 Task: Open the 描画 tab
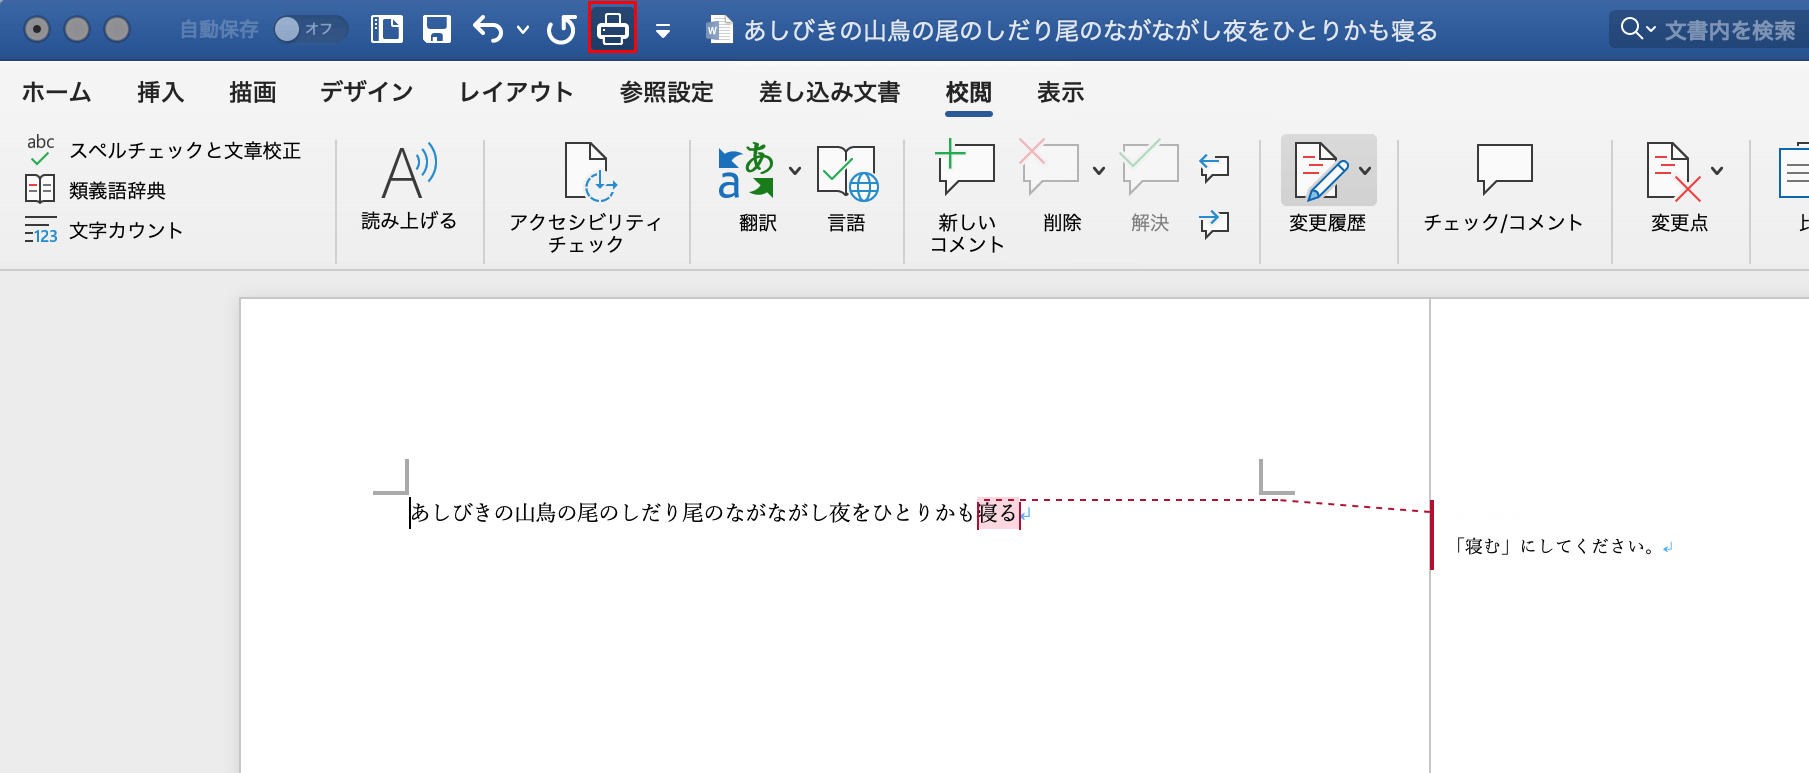(252, 92)
